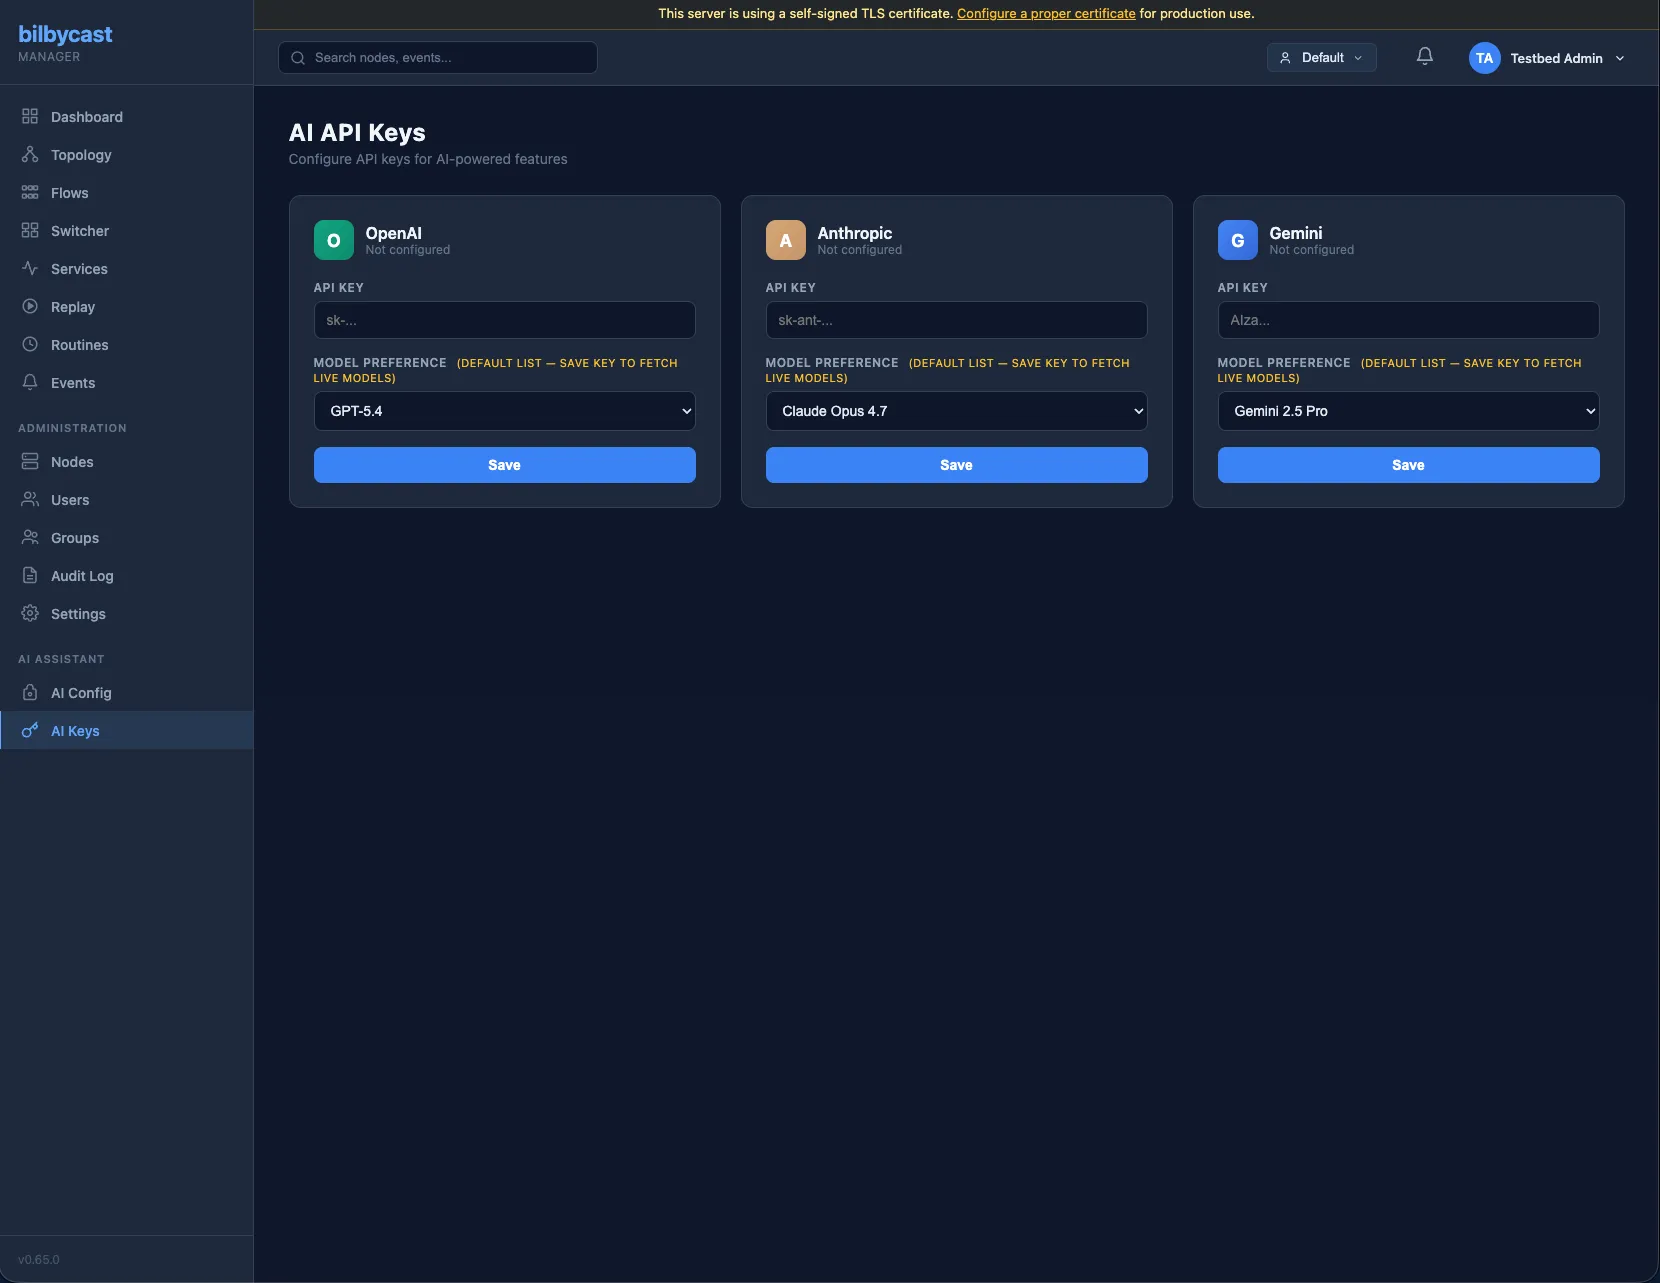
Task: Focus the Gemini AIza API key field
Action: tap(1408, 320)
